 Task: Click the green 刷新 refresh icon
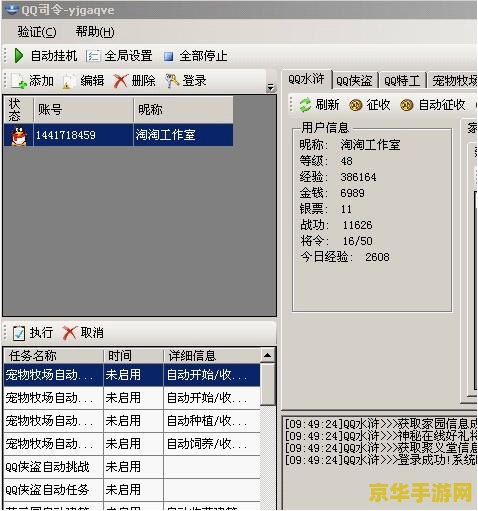point(305,105)
